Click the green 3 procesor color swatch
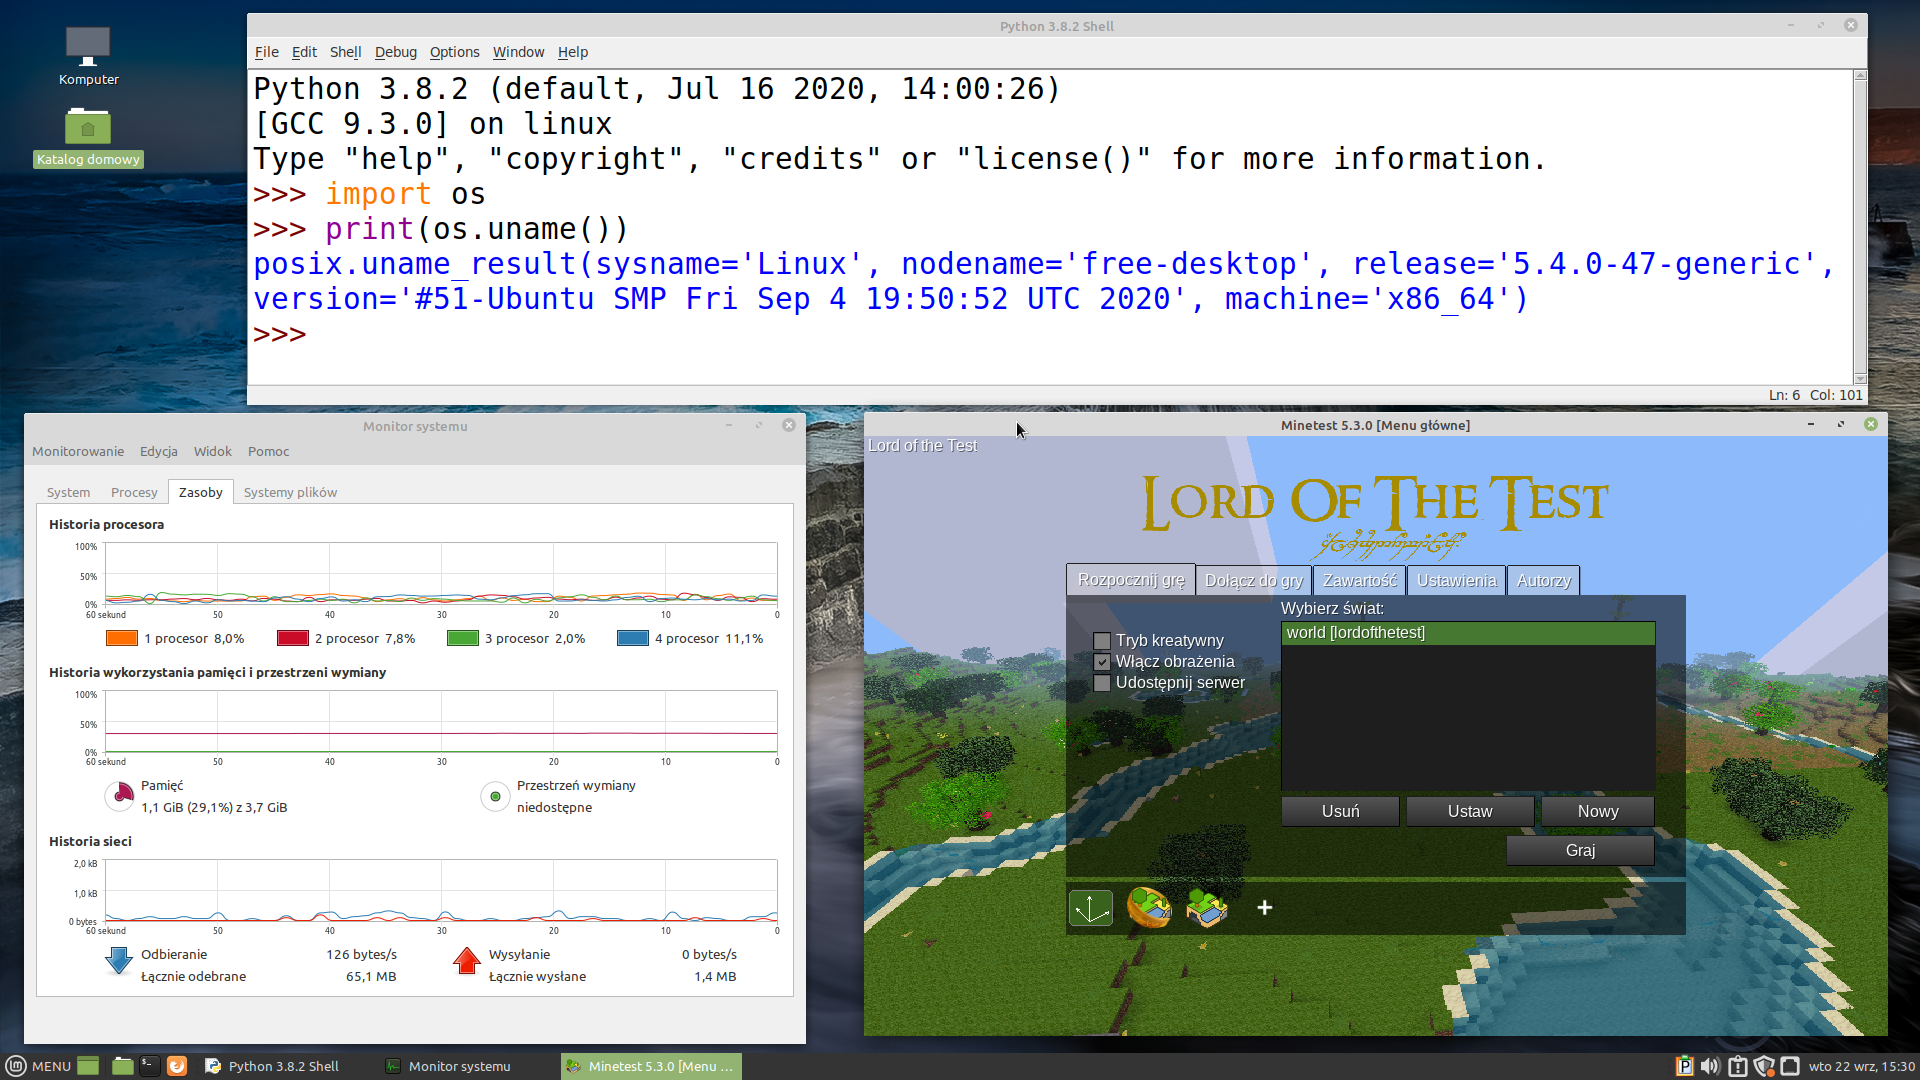Image resolution: width=1920 pixels, height=1080 pixels. point(462,638)
